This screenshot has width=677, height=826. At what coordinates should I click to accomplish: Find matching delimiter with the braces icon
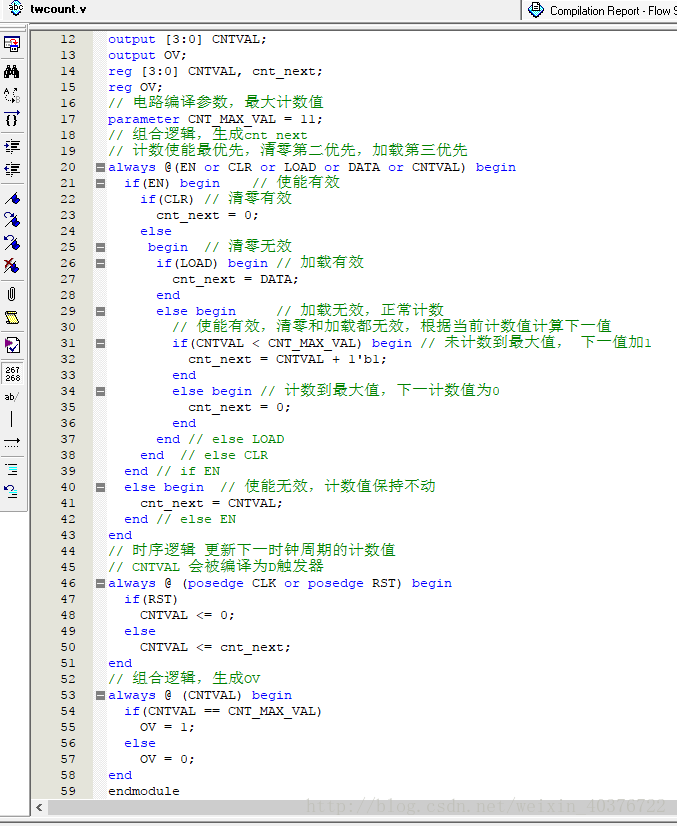tap(12, 119)
